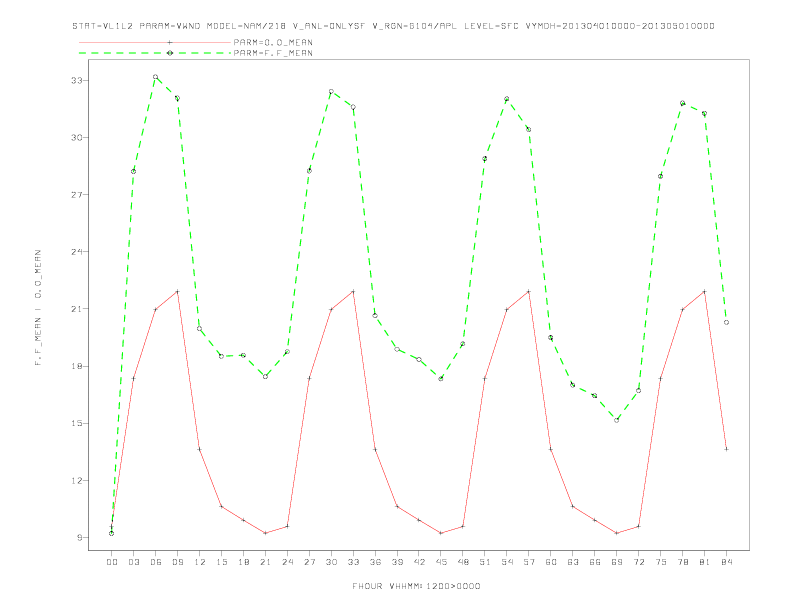The width and height of the screenshot is (792, 612).
Task: Click the green F_MEAN marker at hour 84
Action: [726, 322]
